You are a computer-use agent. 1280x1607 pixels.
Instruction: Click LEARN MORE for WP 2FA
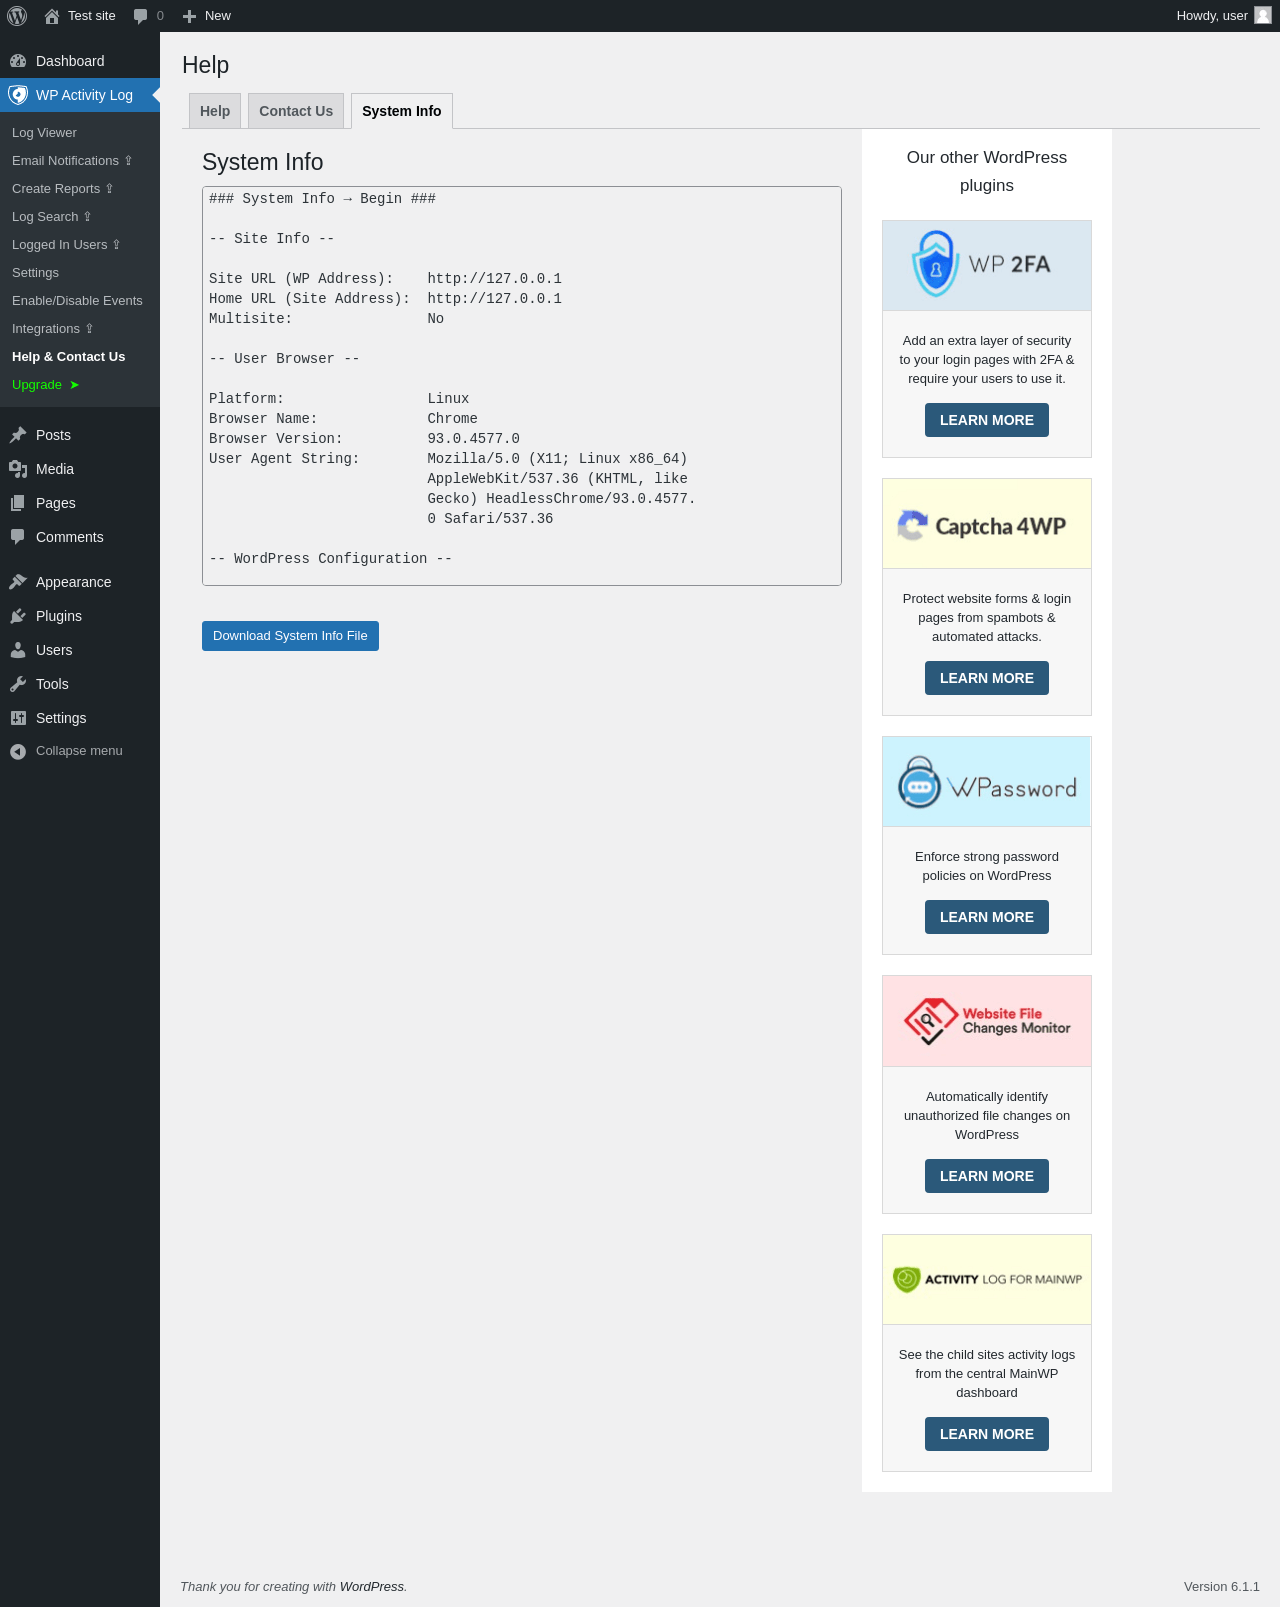tap(987, 420)
